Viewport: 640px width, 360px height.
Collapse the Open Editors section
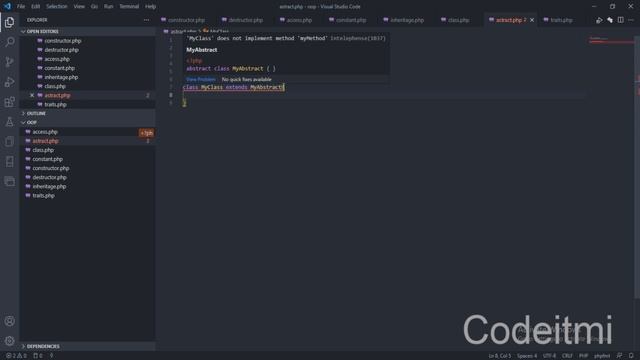(x=42, y=31)
